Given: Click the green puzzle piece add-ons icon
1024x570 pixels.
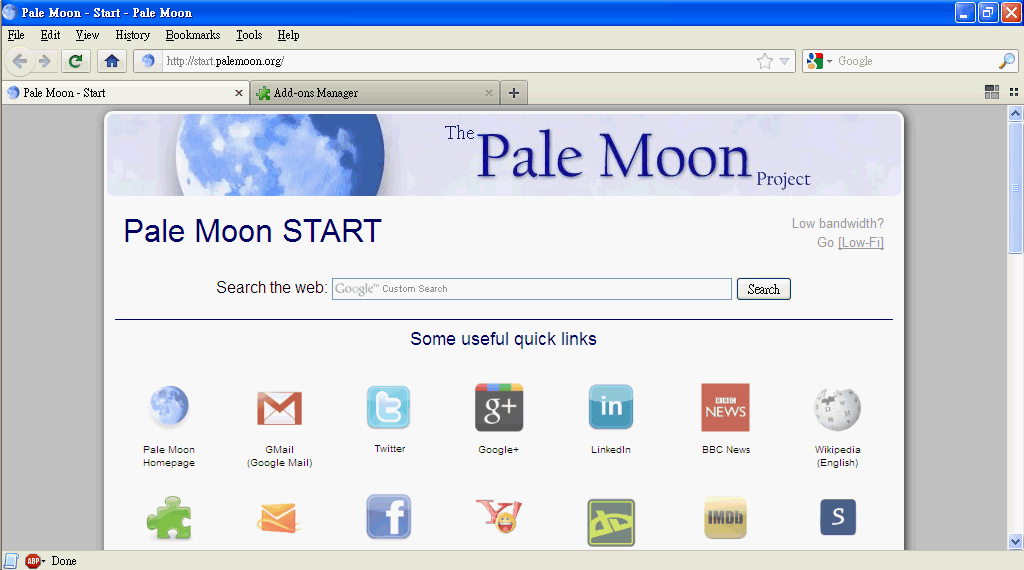Looking at the screenshot, I should tap(169, 518).
